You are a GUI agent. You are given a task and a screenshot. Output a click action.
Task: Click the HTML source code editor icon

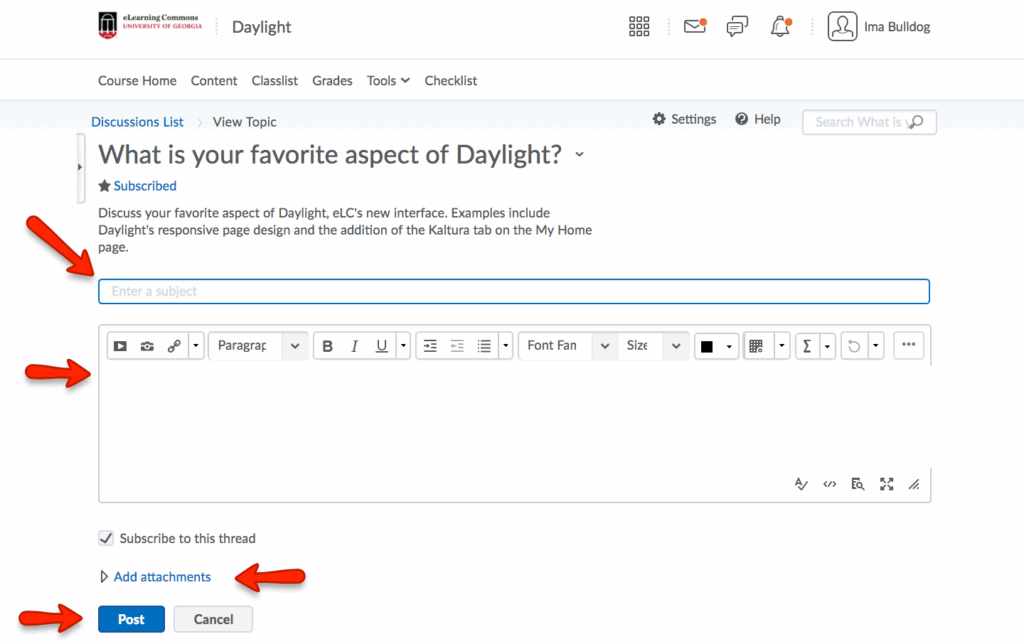point(829,484)
